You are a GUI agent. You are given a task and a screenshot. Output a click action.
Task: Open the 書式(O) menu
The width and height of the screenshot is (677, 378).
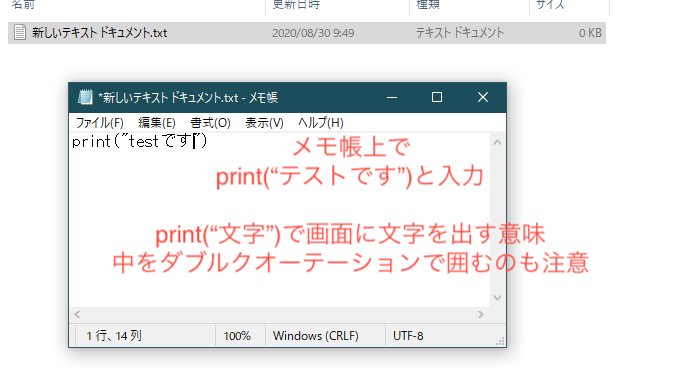click(210, 123)
